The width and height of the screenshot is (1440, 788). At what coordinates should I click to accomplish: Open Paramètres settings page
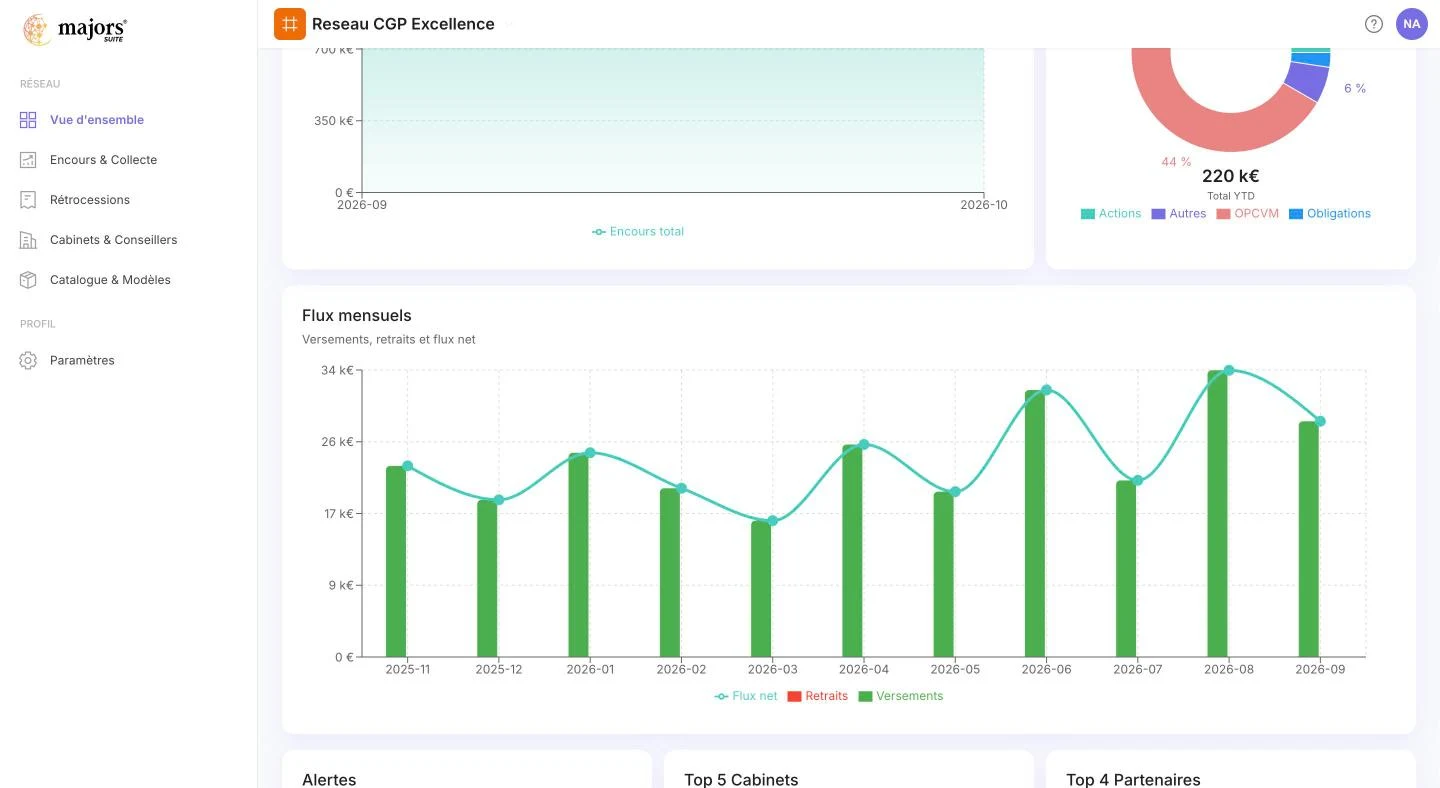coord(82,360)
